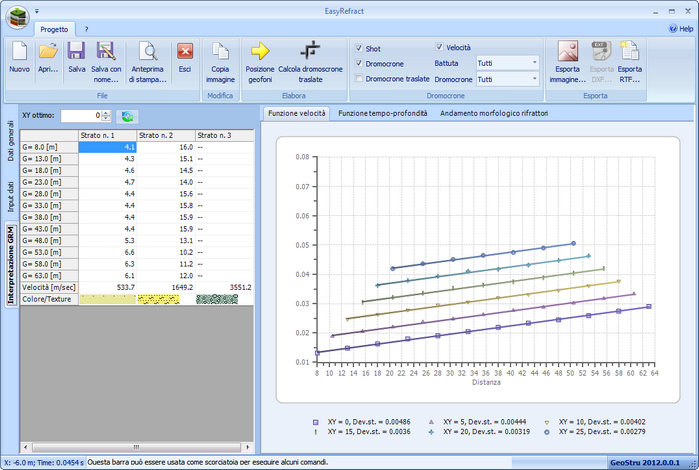This screenshot has height=470, width=699.
Task: Open quick access toolbar customize arrow
Action: pos(37,11)
